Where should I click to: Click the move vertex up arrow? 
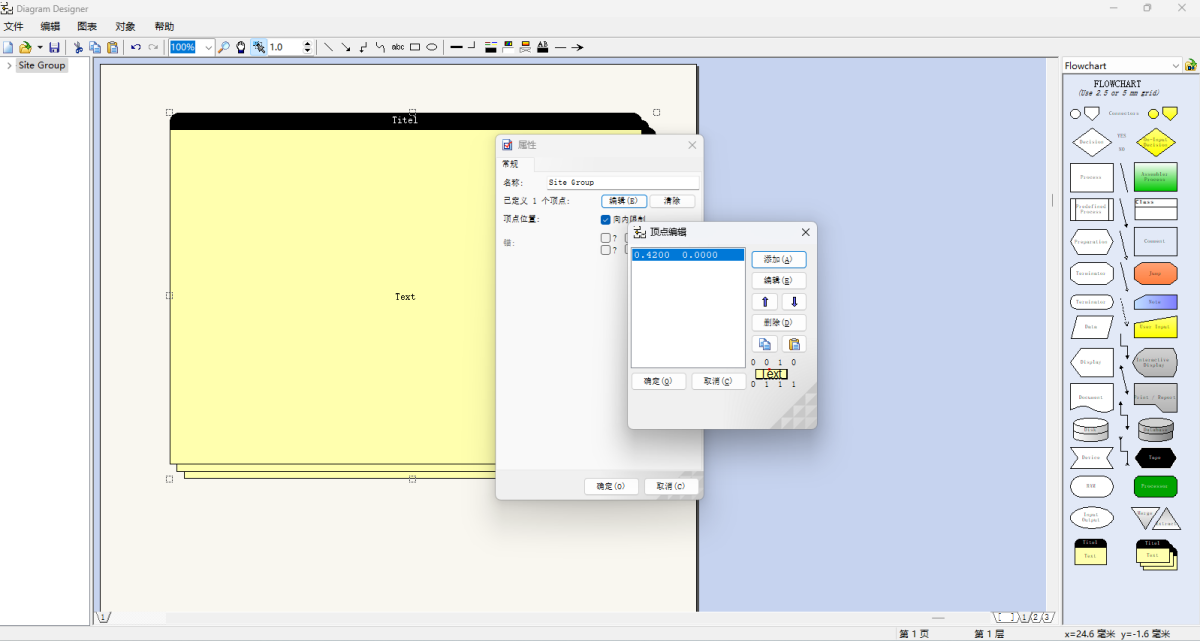[x=765, y=302]
